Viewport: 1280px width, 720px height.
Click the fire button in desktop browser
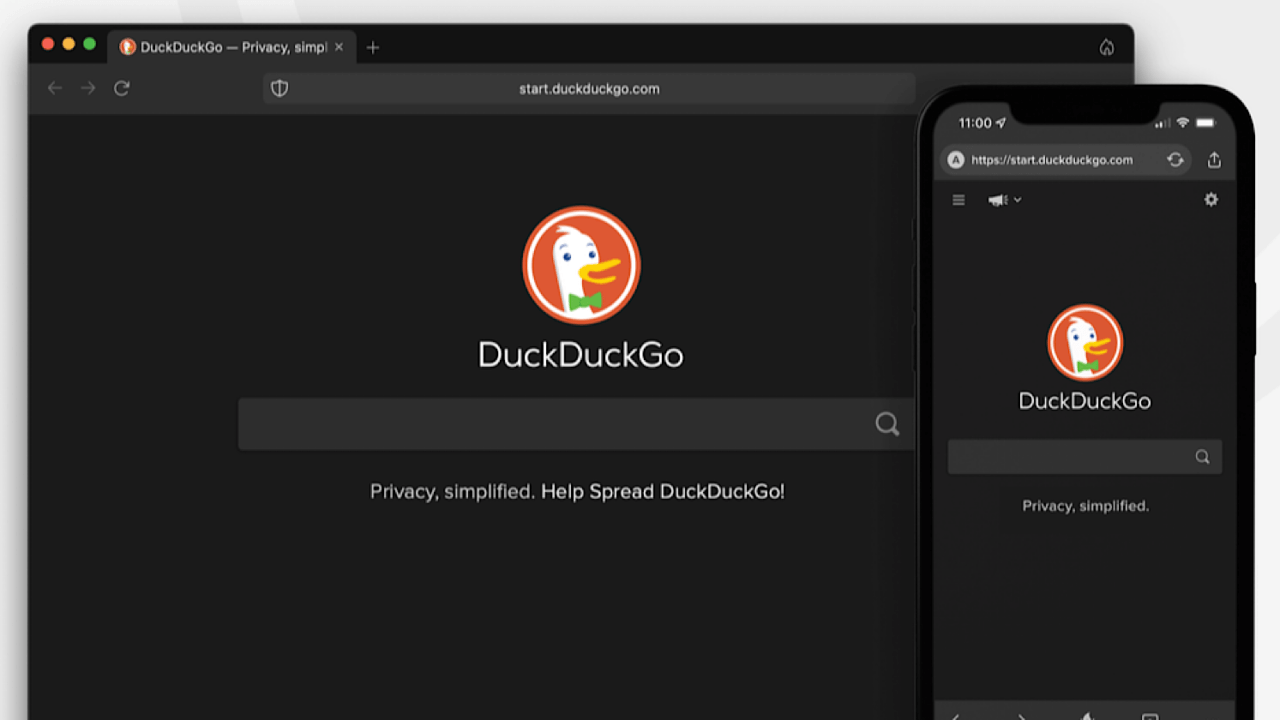coord(1106,47)
